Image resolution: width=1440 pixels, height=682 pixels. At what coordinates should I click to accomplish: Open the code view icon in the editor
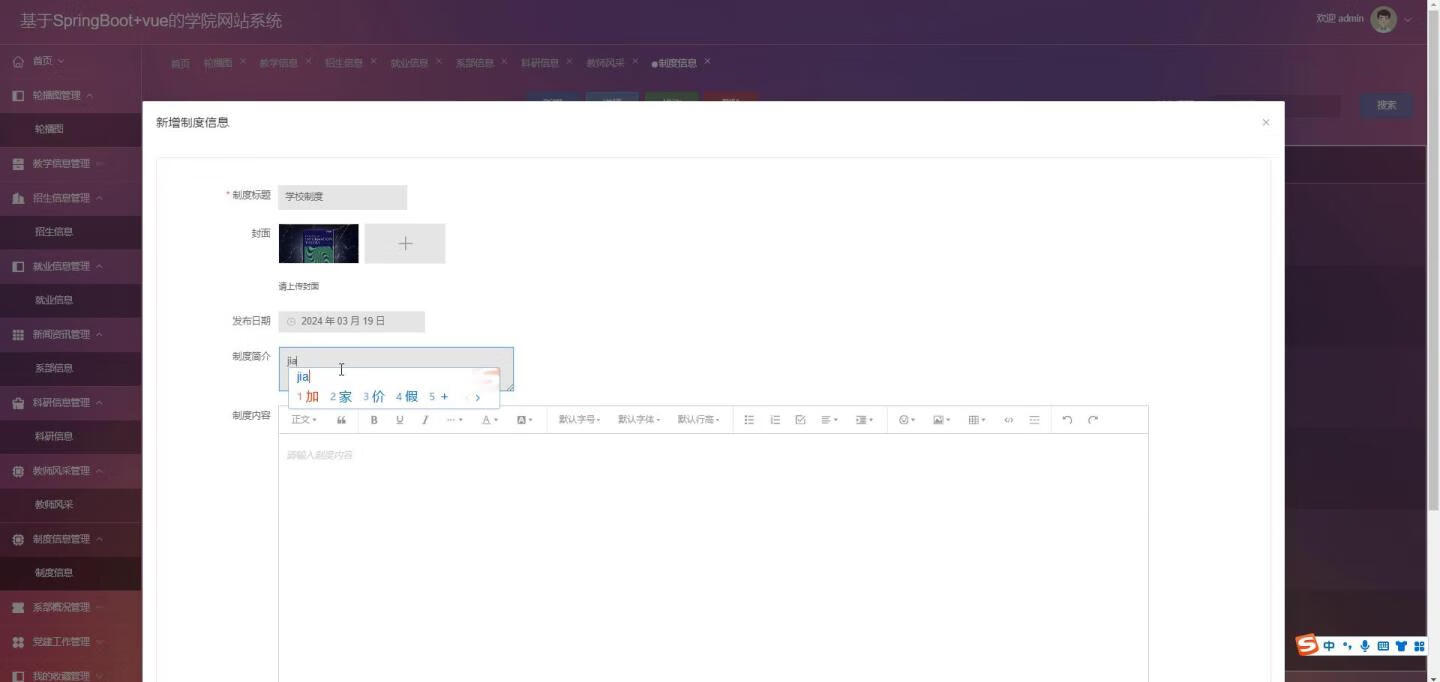tap(1008, 420)
